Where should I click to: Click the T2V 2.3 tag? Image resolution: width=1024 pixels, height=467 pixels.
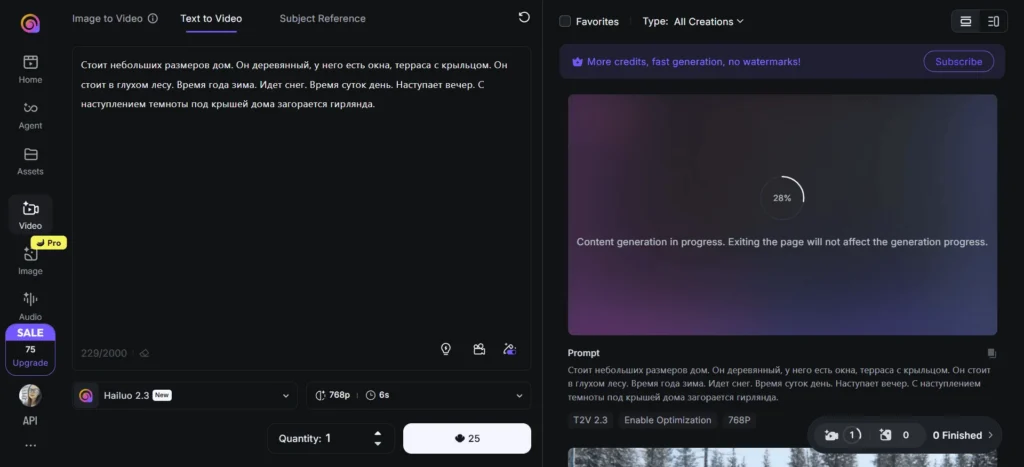click(x=590, y=420)
